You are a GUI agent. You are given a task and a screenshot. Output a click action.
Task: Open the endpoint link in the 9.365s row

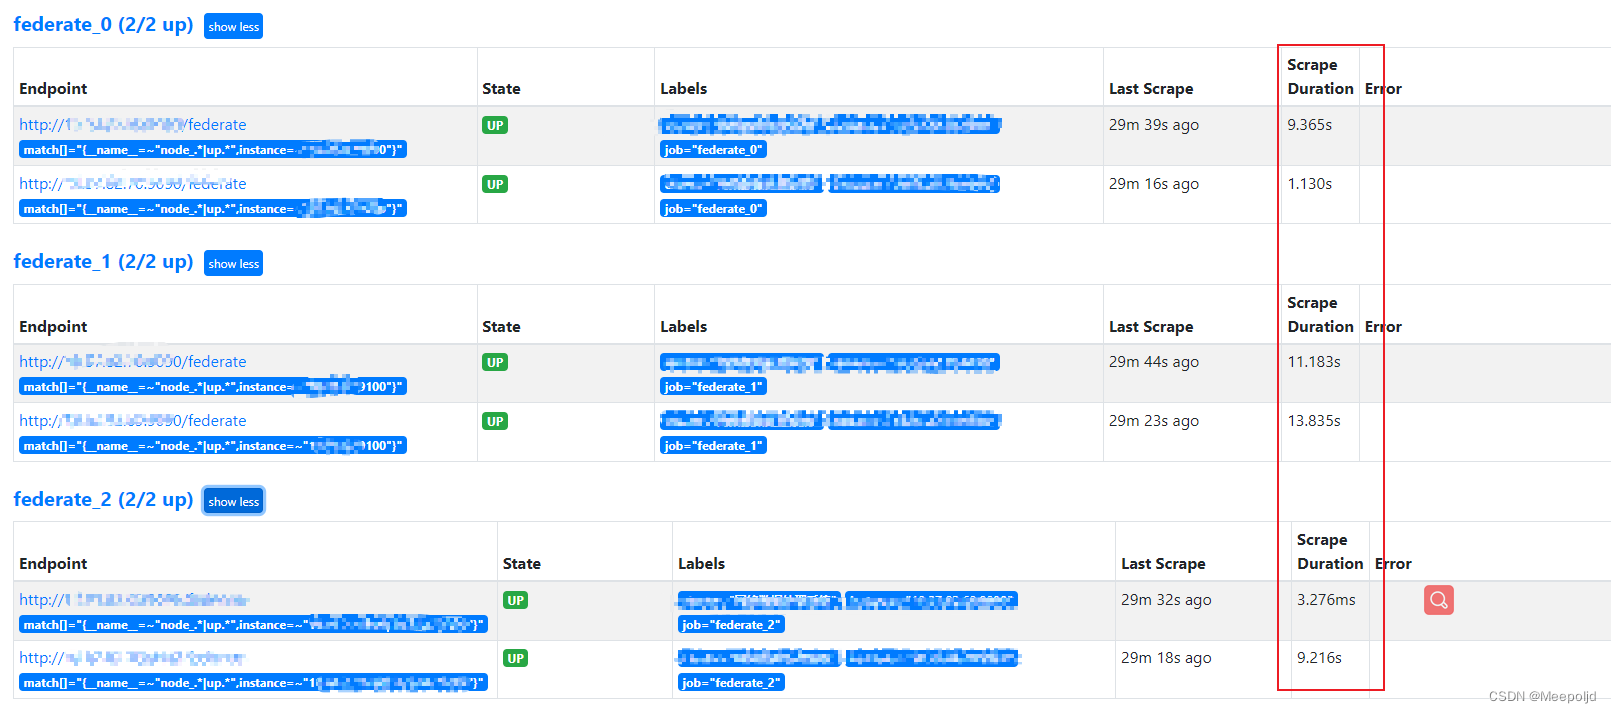click(x=133, y=125)
